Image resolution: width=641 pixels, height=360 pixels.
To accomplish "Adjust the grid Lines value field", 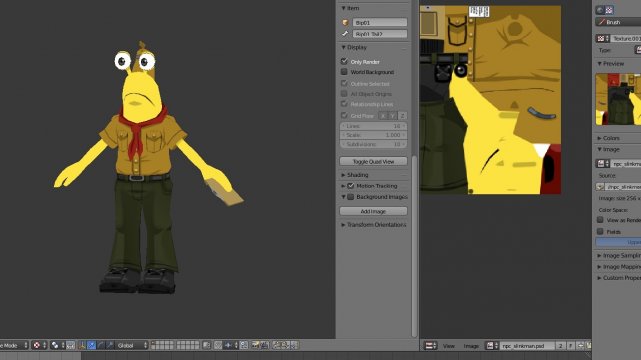I will coord(373,126).
